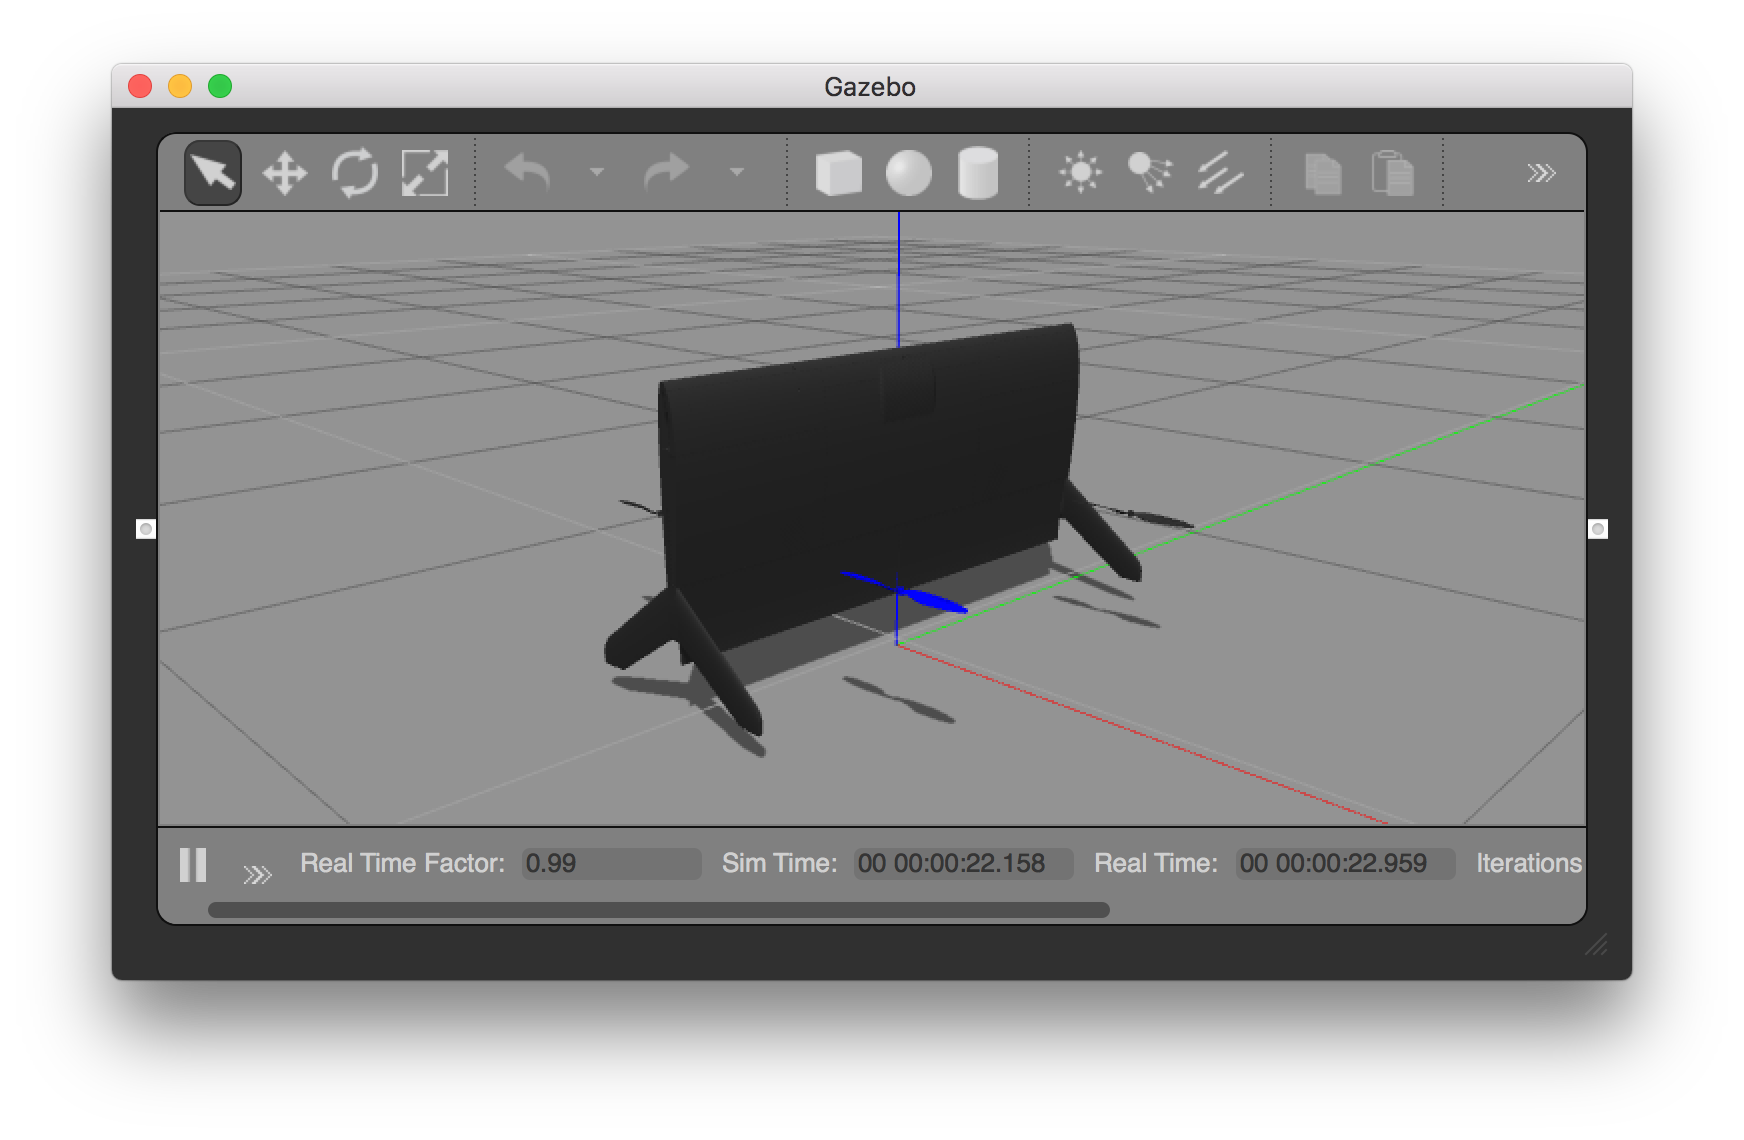Select the arrow selection mode tool

pos(213,173)
